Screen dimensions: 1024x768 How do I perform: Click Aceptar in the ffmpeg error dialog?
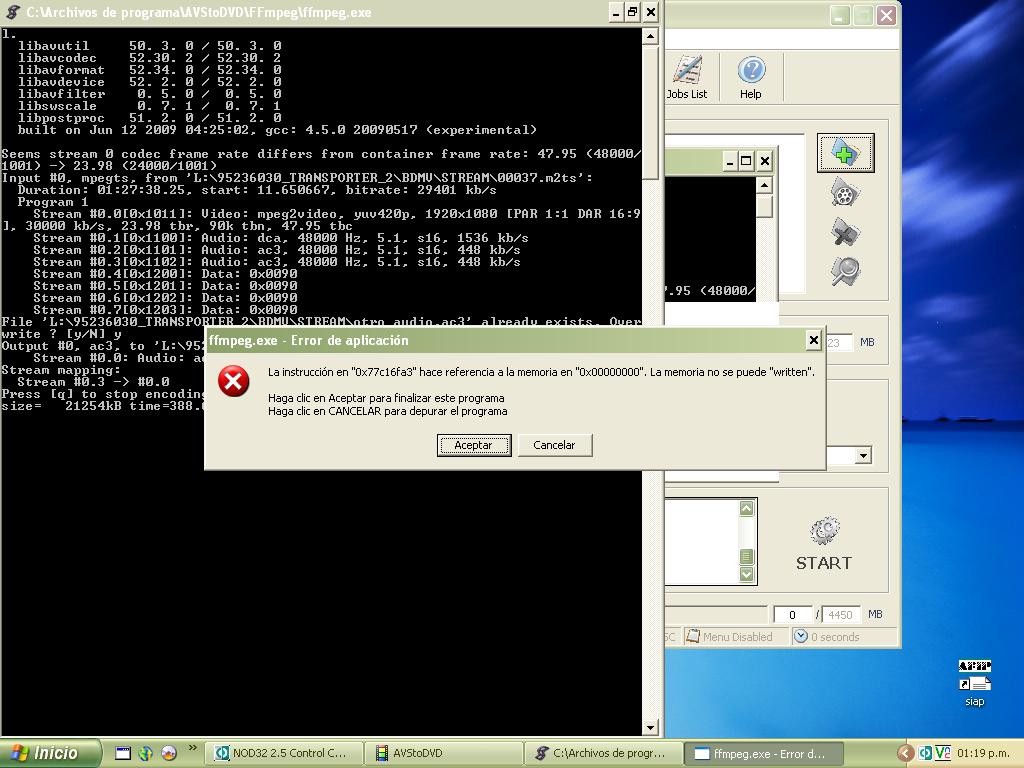coord(473,445)
